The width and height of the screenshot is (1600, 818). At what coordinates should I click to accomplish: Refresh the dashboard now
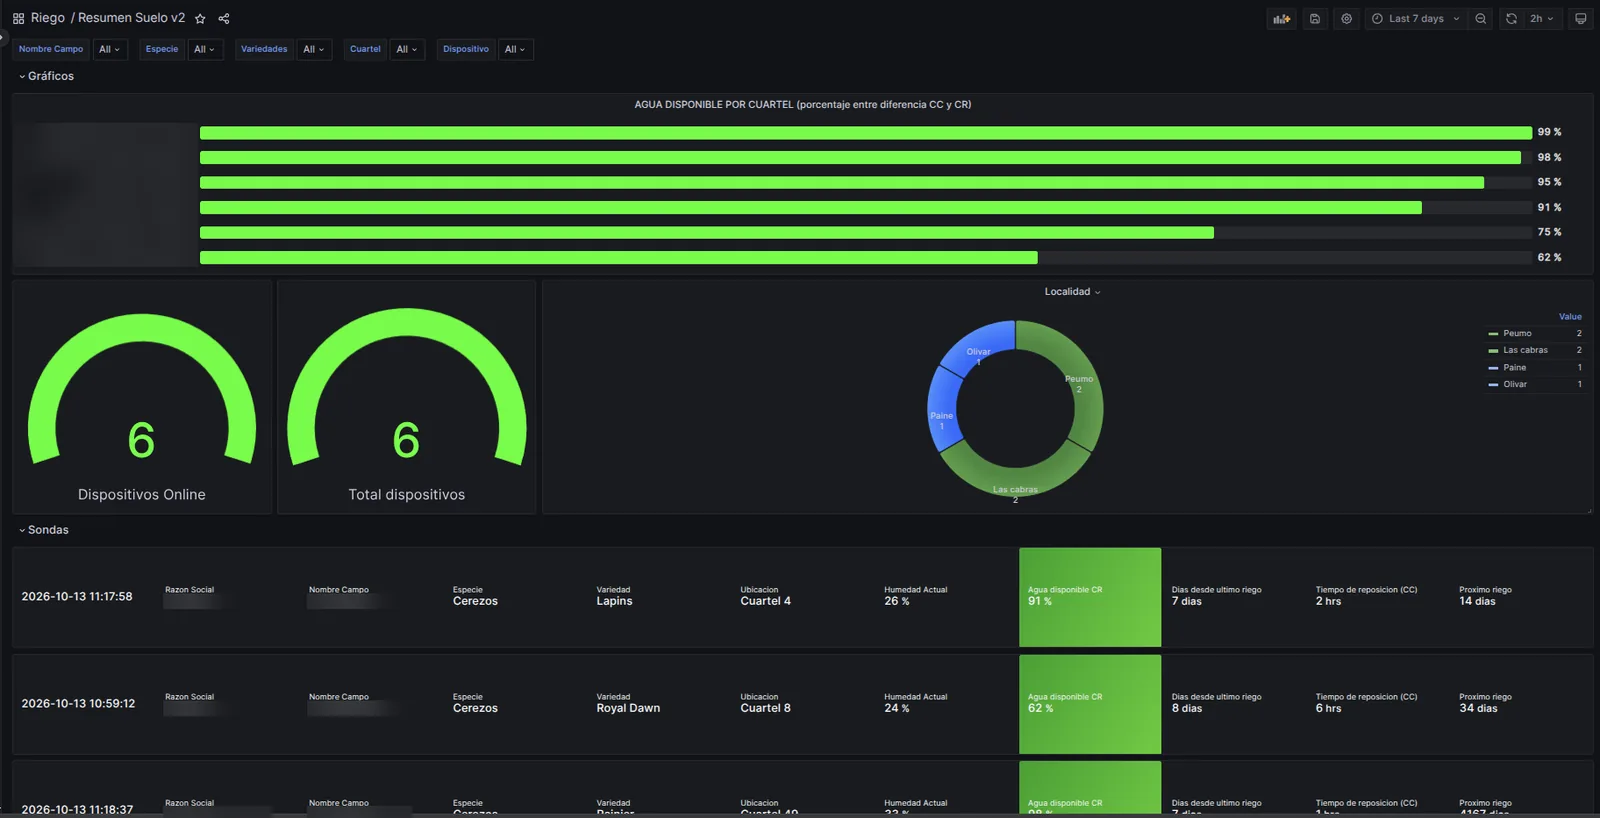point(1511,19)
